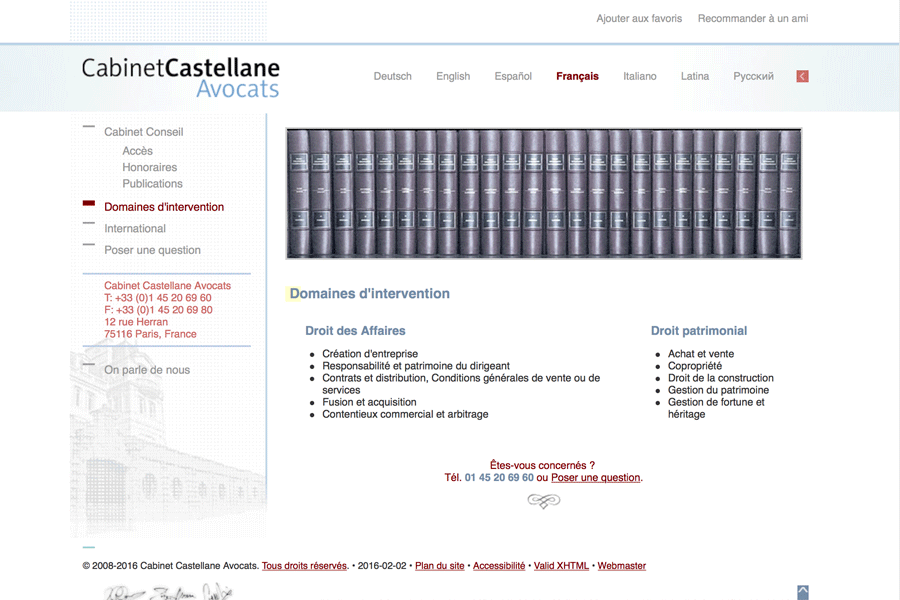
Task: Go to the Publications sidebar page
Action: click(152, 184)
